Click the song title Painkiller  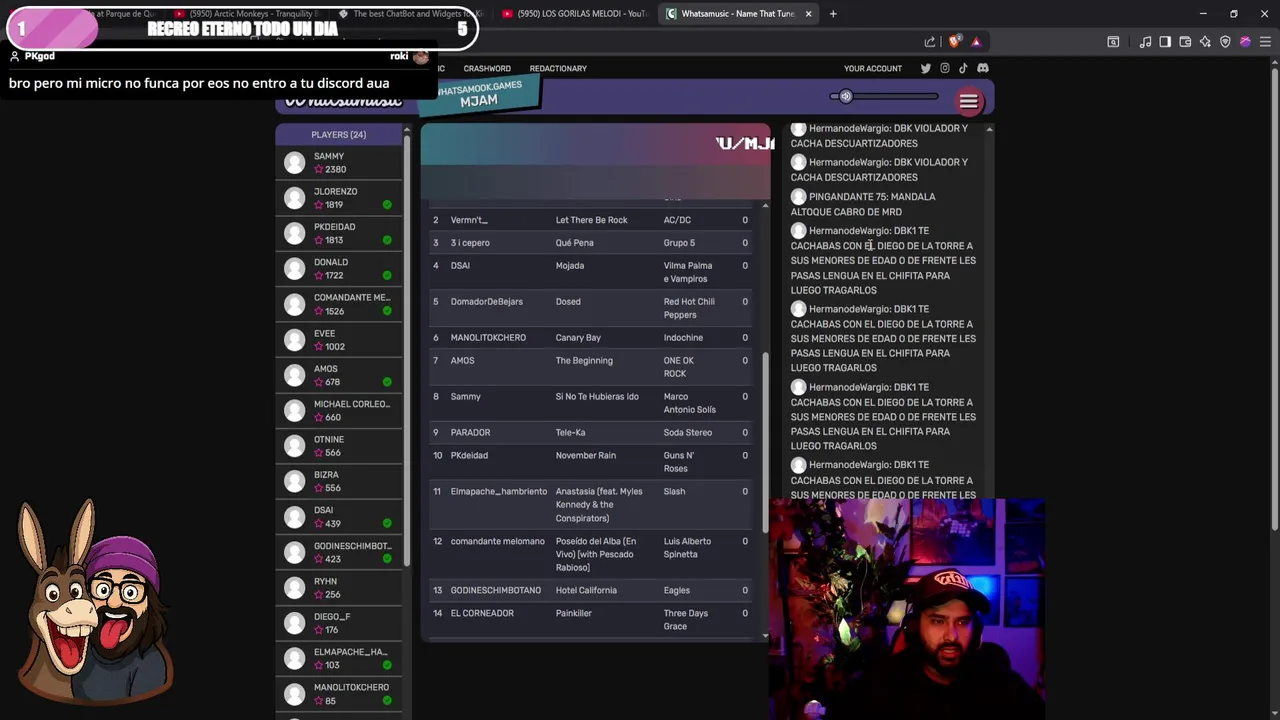[x=573, y=613]
